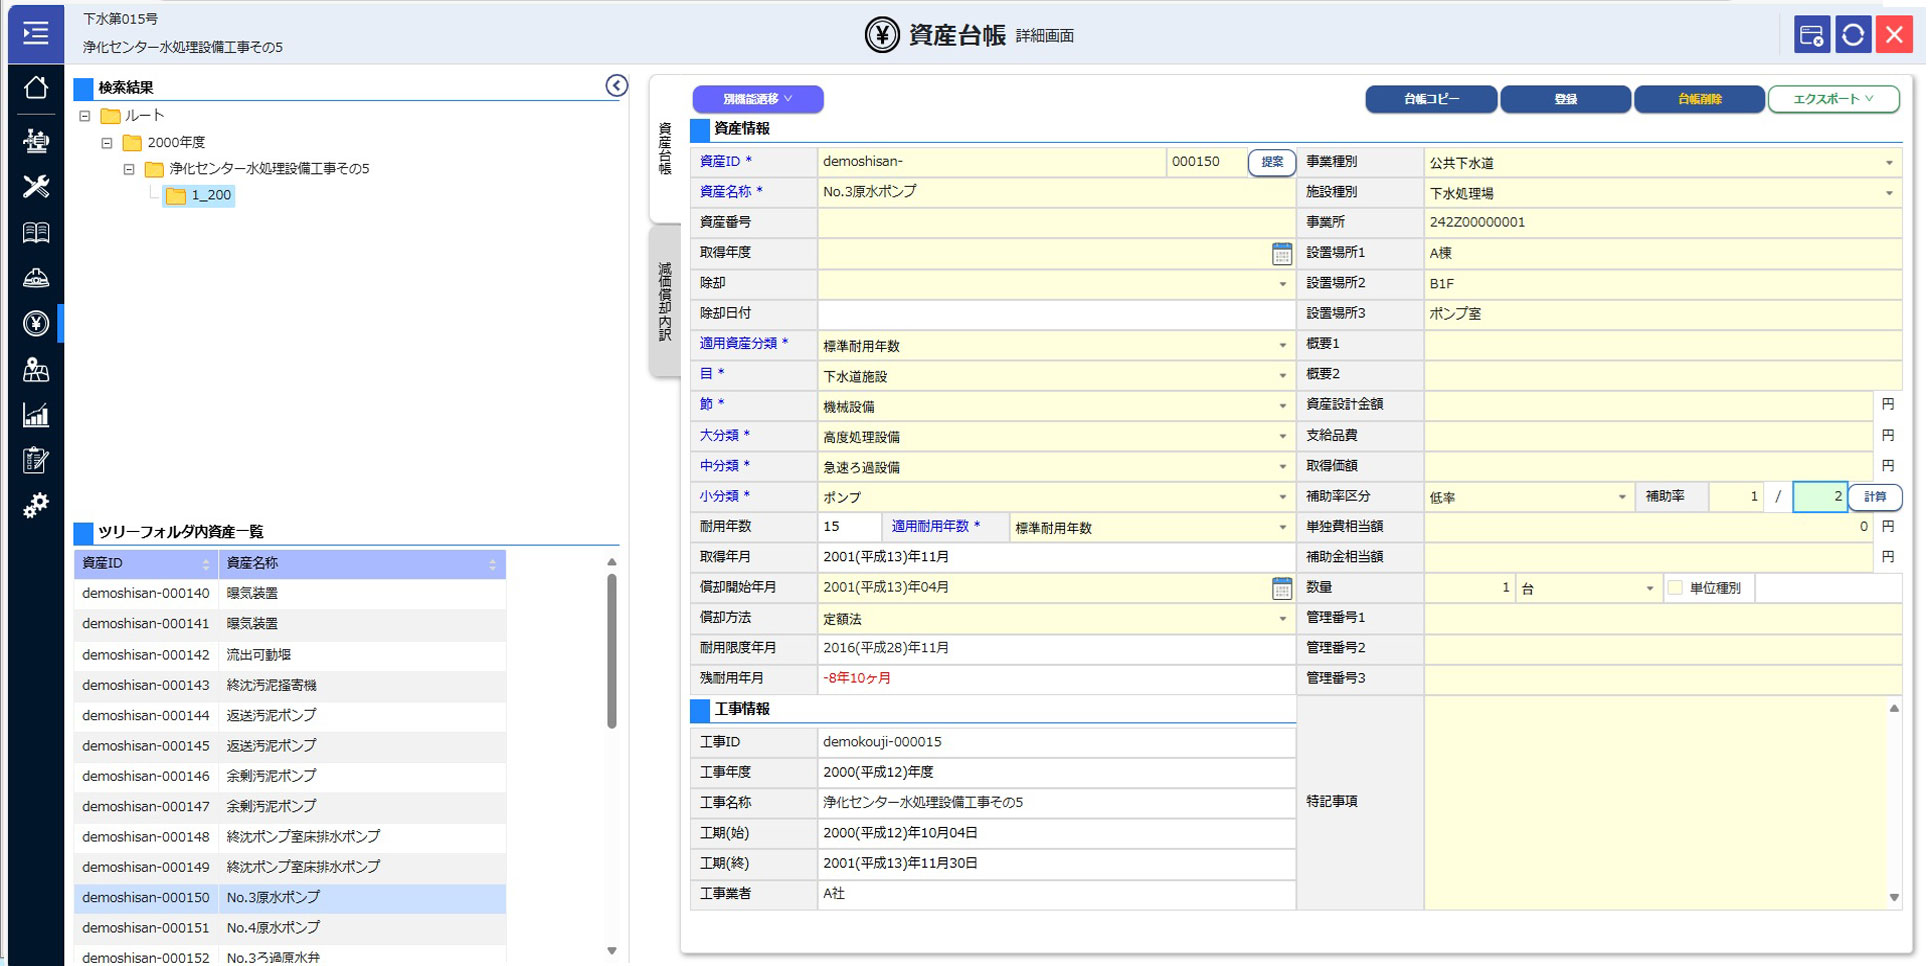Open the wrench and screwdriver maintenance icon
Image resolution: width=1928 pixels, height=966 pixels.
tap(36, 186)
